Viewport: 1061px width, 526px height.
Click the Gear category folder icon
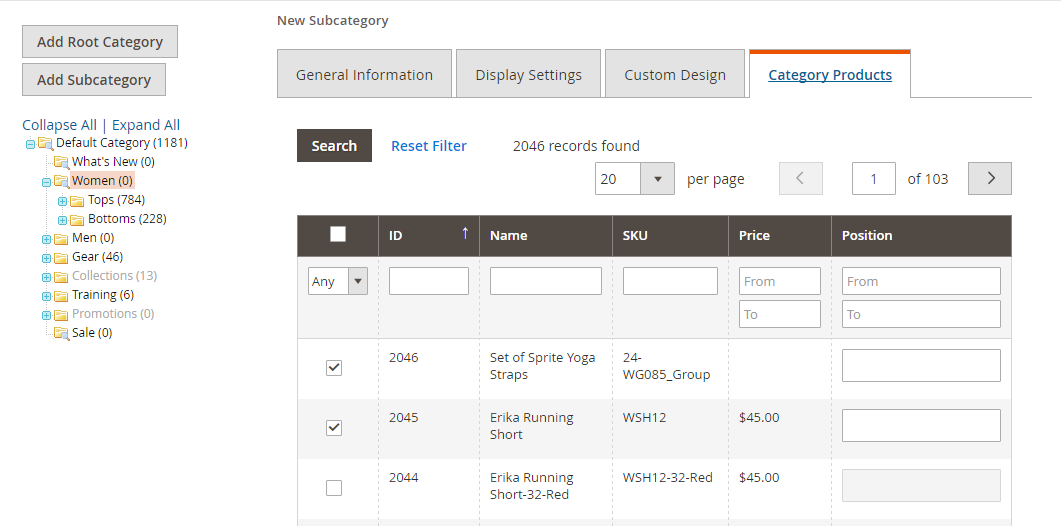[x=61, y=258]
